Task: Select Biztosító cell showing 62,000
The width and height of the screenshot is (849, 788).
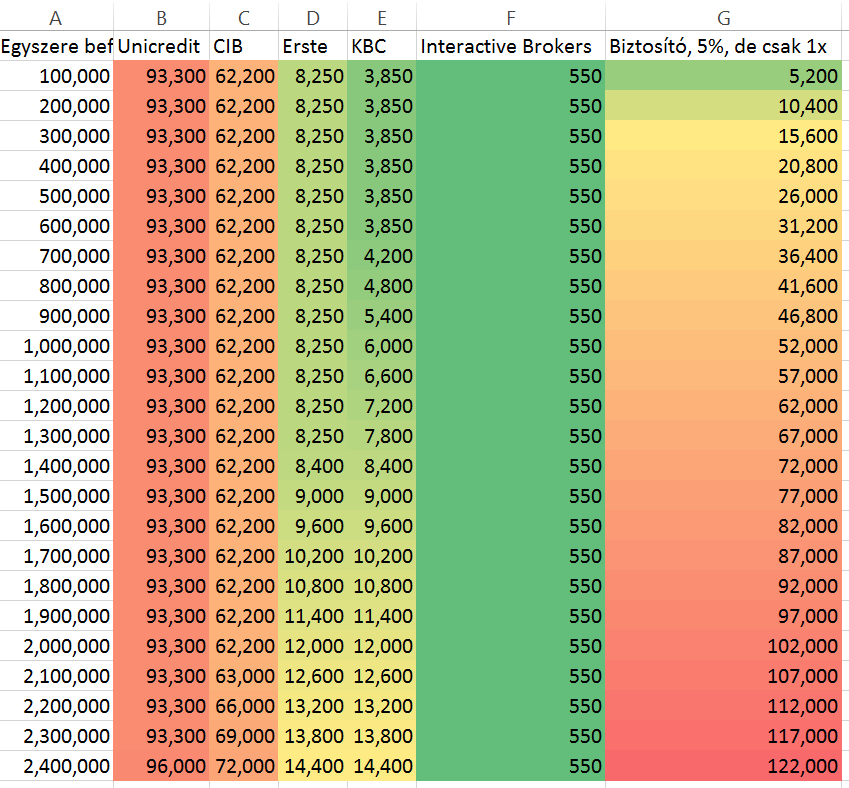Action: 723,406
